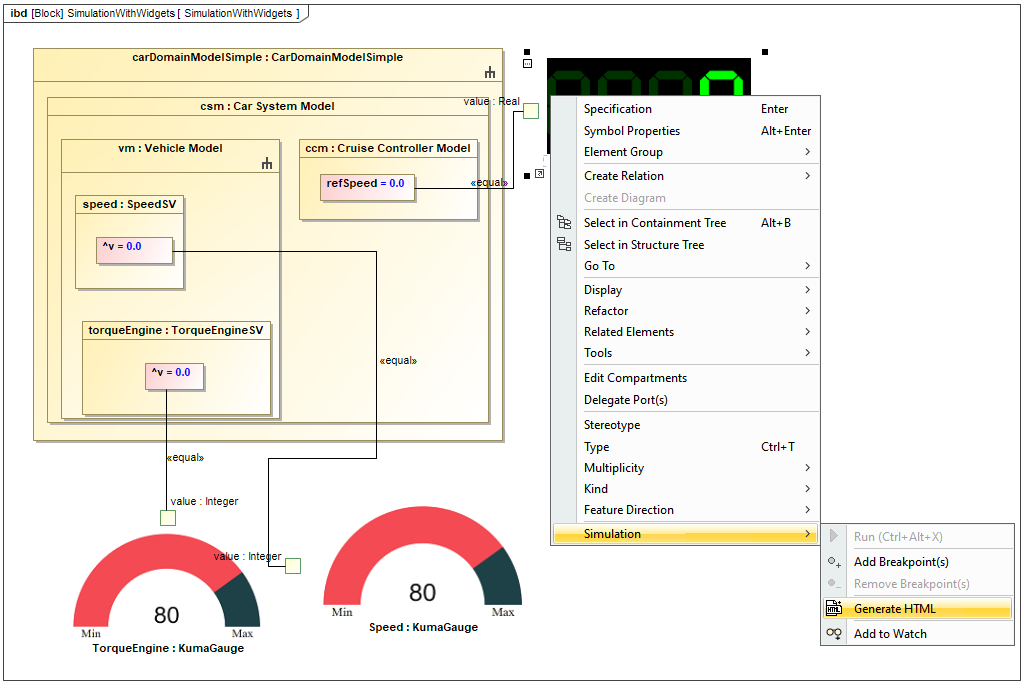Click composite structure icon on vm Vehicle Model
Viewport: 1024px width, 683px height.
tap(266, 163)
